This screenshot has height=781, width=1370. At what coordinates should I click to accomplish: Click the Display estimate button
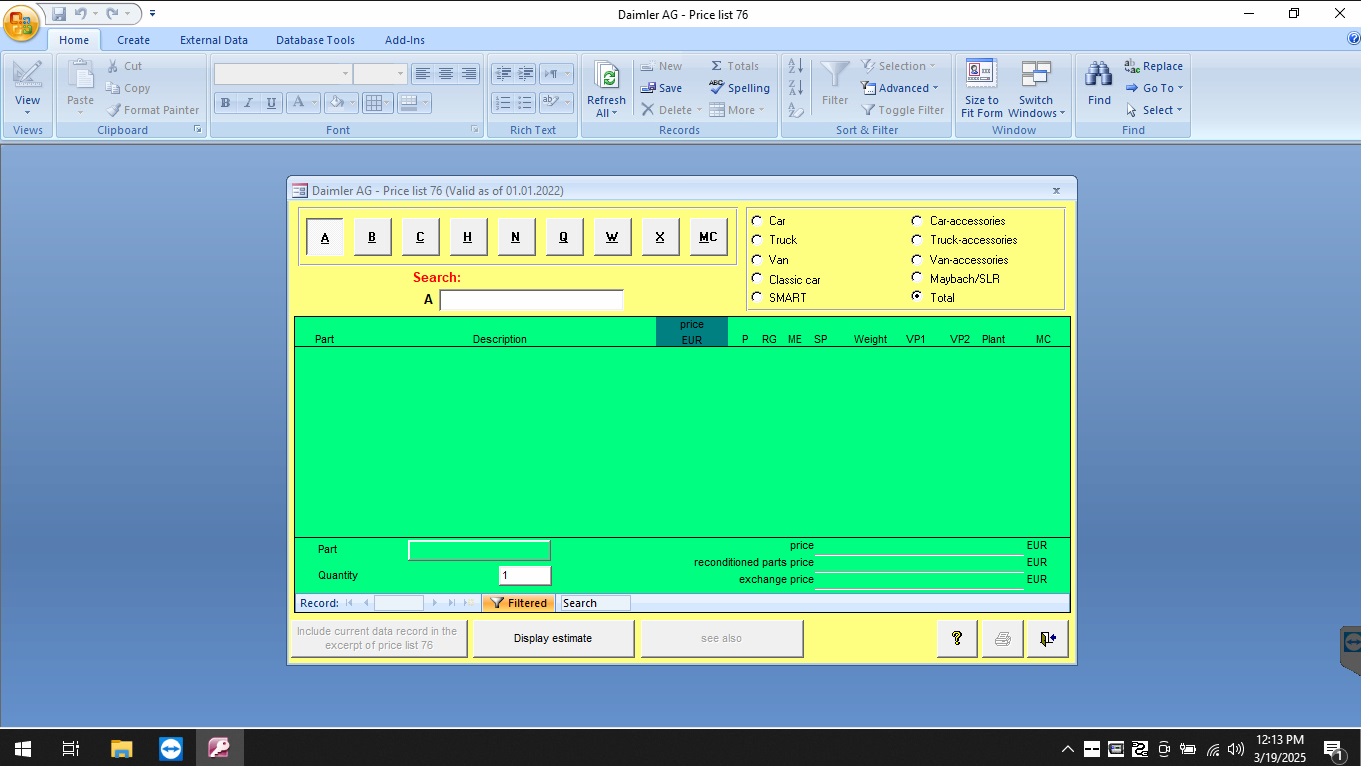tap(553, 639)
